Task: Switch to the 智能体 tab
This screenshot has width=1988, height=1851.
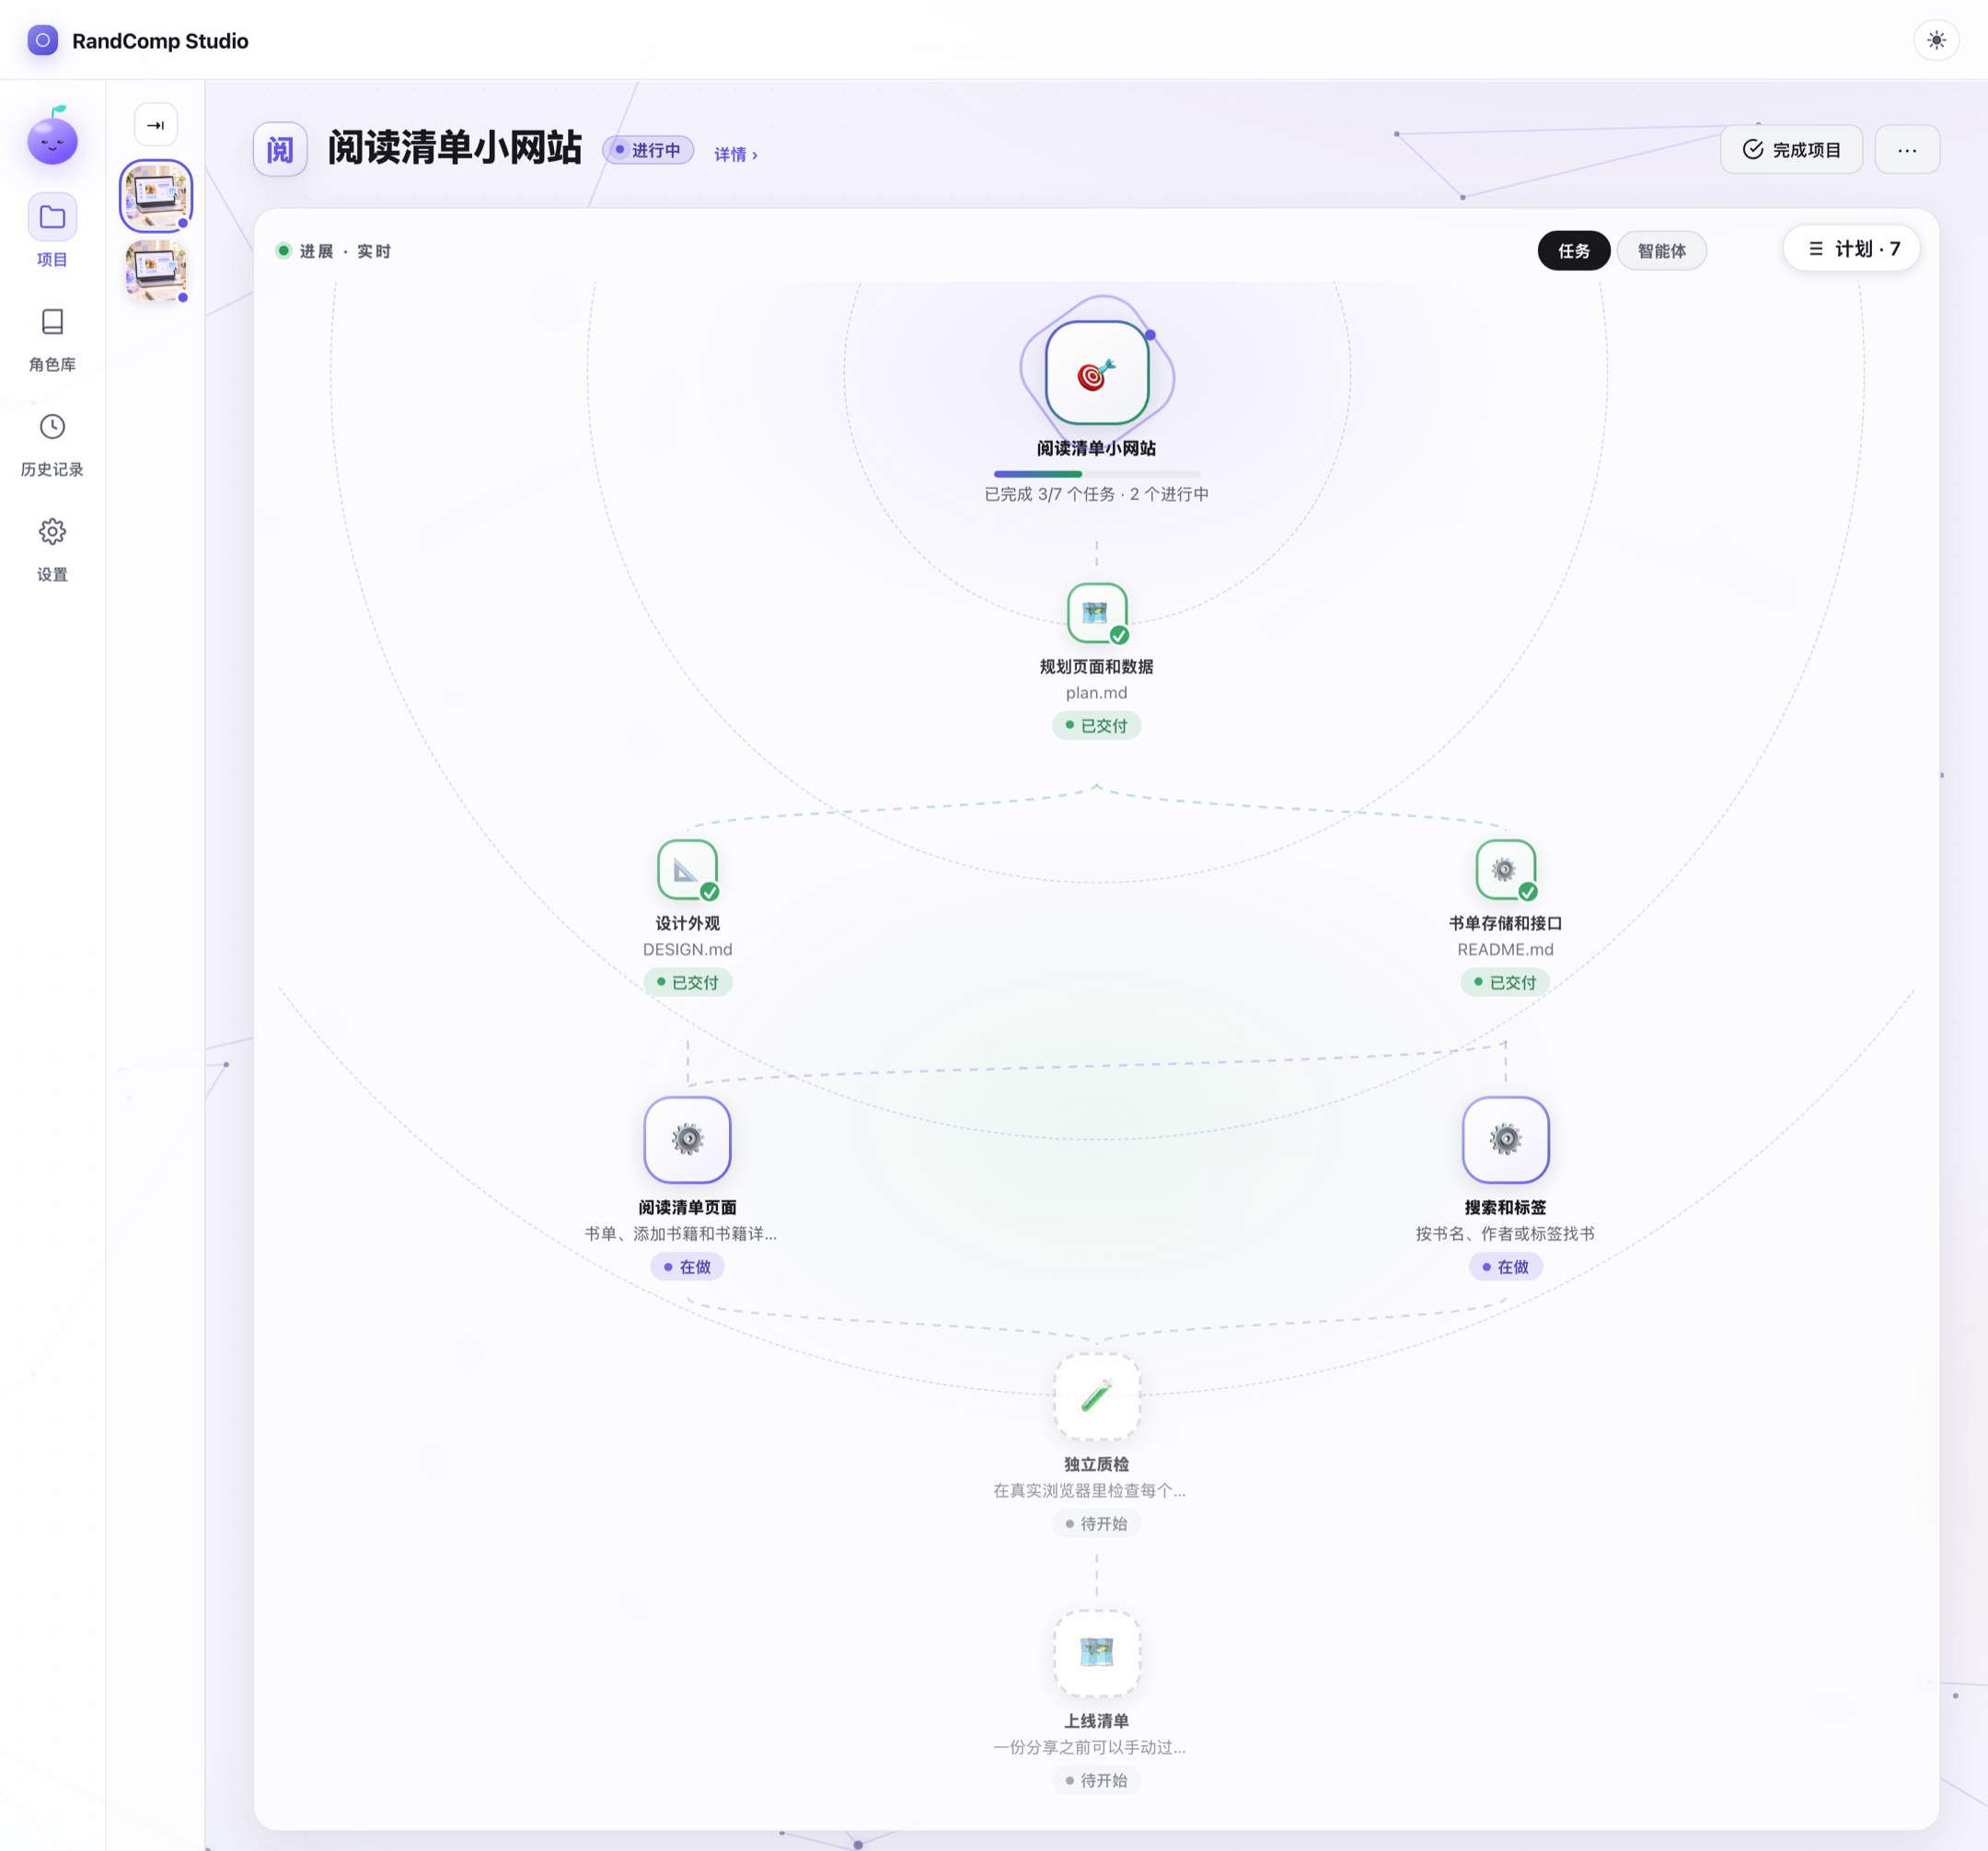Action: pyautogui.click(x=1661, y=251)
